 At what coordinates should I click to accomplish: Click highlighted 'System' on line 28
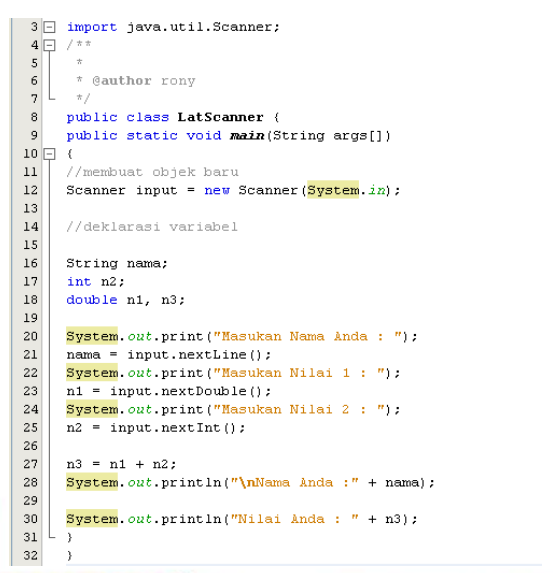pos(92,482)
